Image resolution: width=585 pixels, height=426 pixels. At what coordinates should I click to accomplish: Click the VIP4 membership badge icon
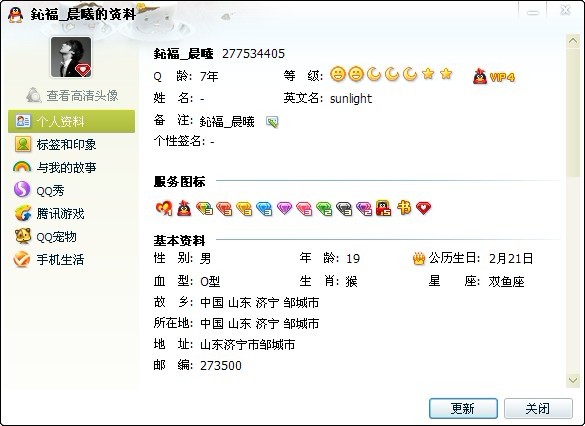[494, 76]
